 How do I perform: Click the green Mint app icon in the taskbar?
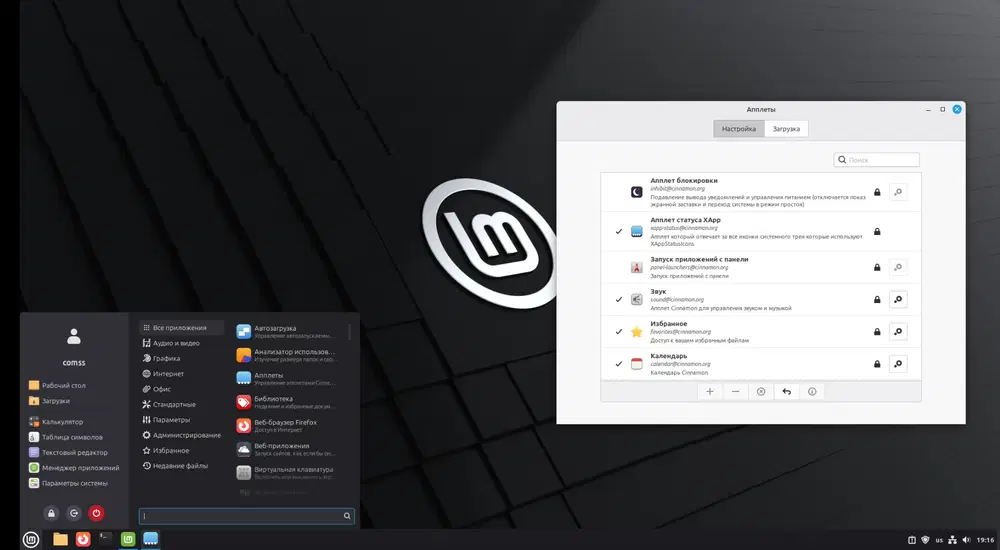click(x=128, y=539)
